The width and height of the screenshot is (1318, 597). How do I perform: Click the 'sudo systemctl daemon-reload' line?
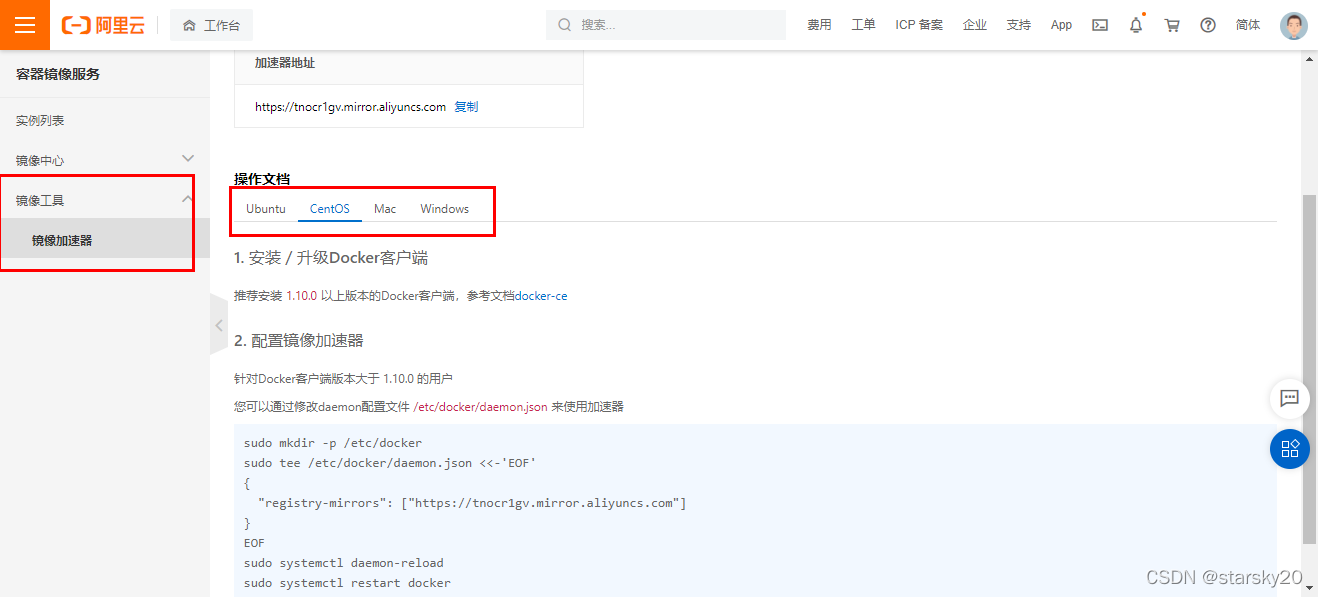click(343, 563)
